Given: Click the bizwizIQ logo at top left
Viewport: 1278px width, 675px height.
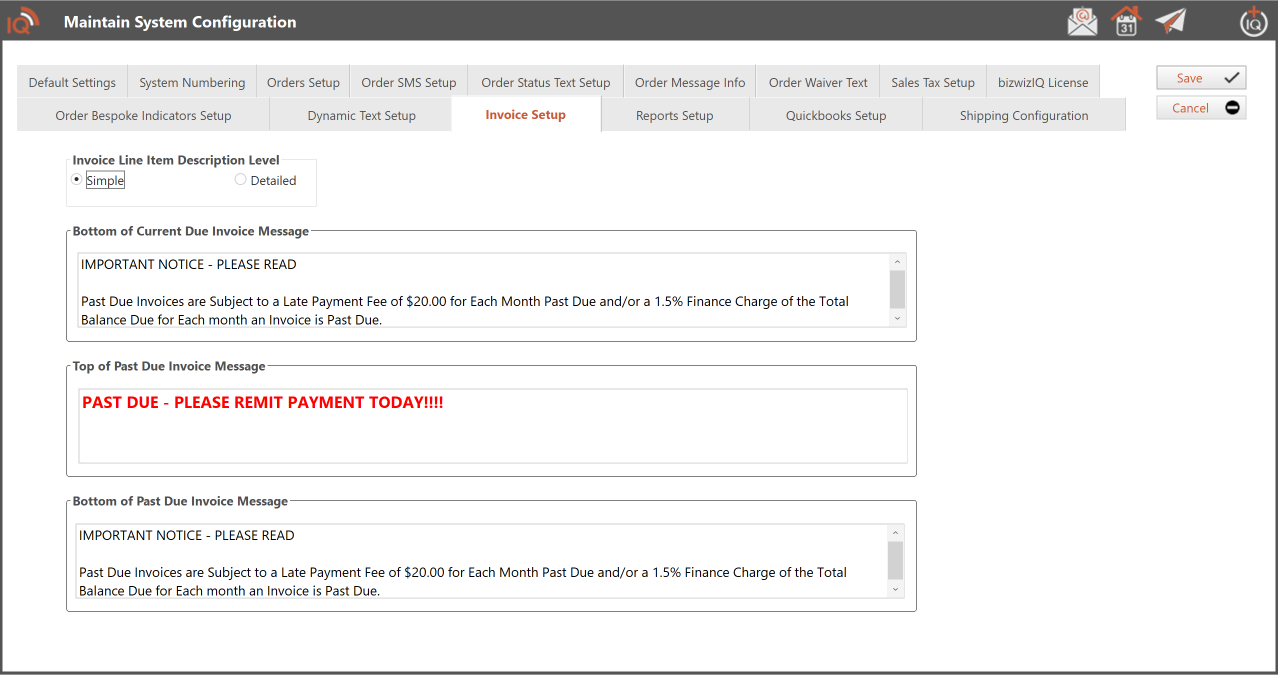Looking at the screenshot, I should tap(23, 21).
